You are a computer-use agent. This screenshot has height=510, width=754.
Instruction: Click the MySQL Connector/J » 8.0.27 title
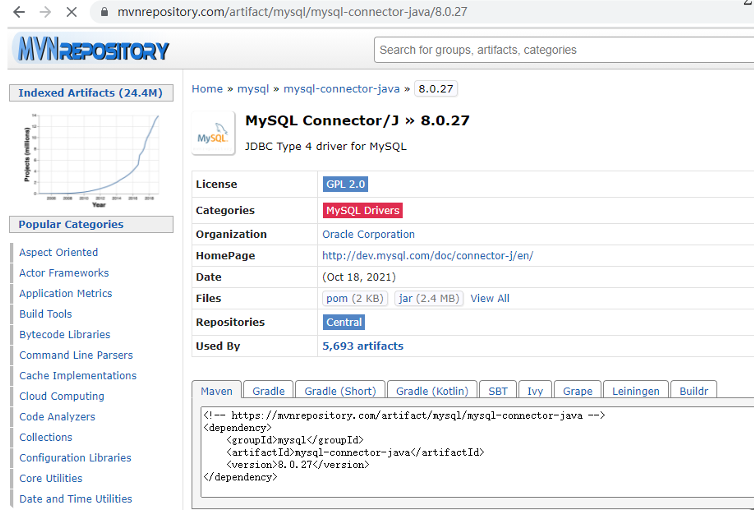[x=357, y=120]
